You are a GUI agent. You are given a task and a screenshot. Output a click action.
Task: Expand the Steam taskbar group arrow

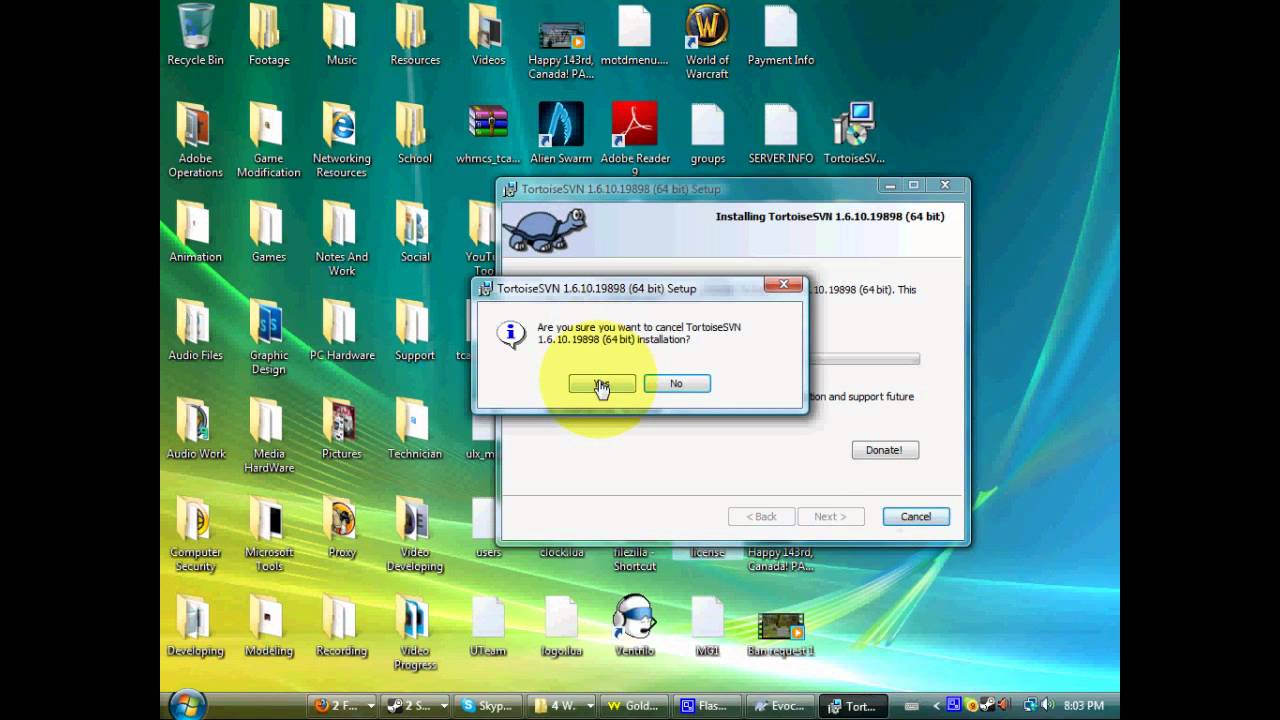(444, 706)
